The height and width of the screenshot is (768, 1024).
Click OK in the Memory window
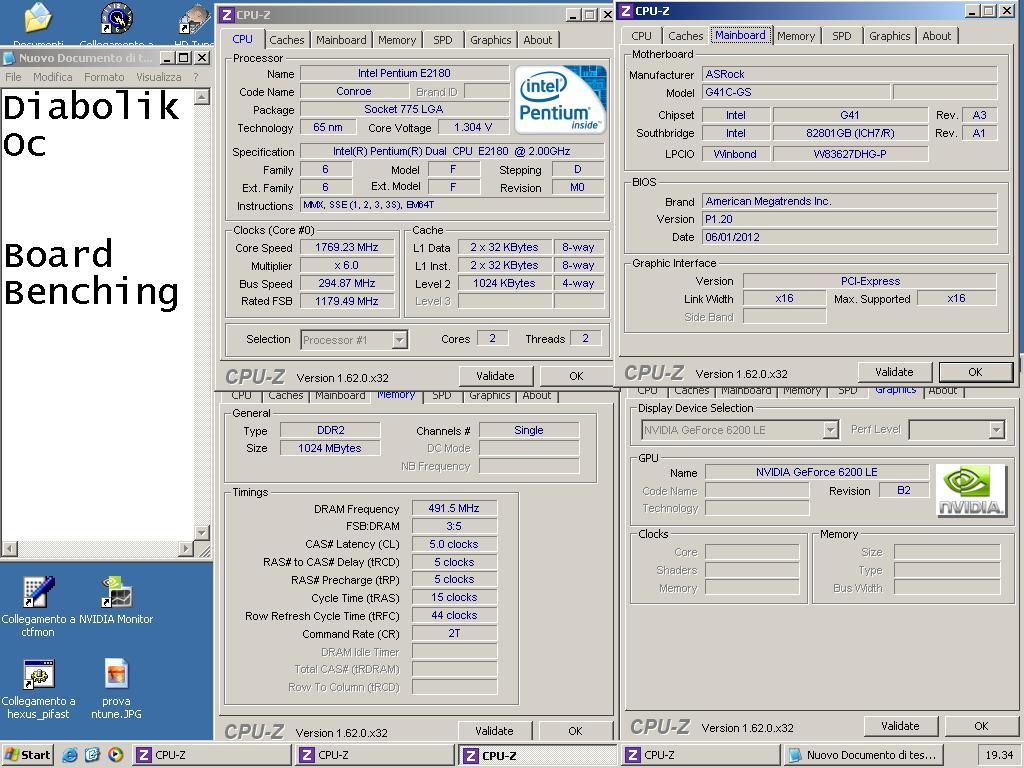[x=575, y=731]
